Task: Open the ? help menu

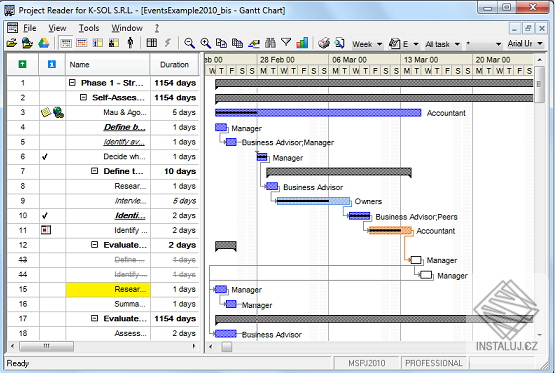Action: pos(157,28)
